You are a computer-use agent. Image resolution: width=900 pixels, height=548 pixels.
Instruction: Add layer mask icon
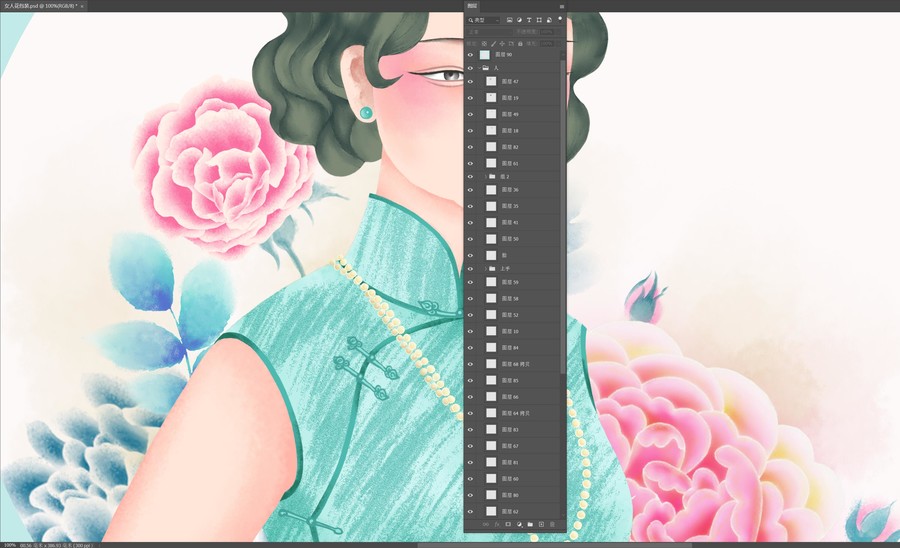[x=508, y=524]
